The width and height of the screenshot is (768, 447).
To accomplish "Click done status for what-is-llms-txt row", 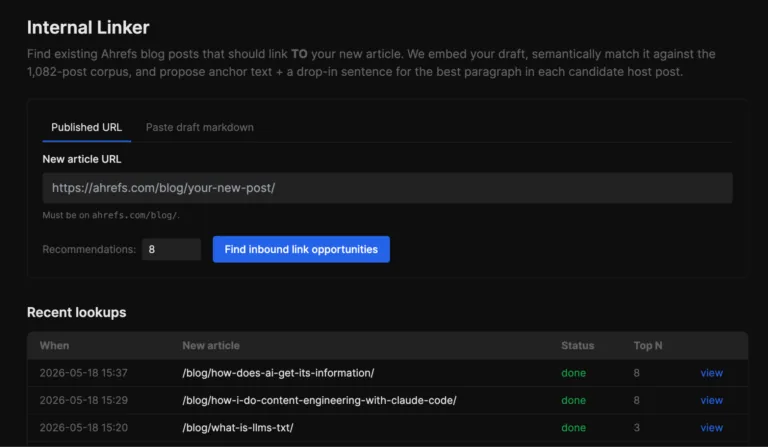I will (x=574, y=428).
